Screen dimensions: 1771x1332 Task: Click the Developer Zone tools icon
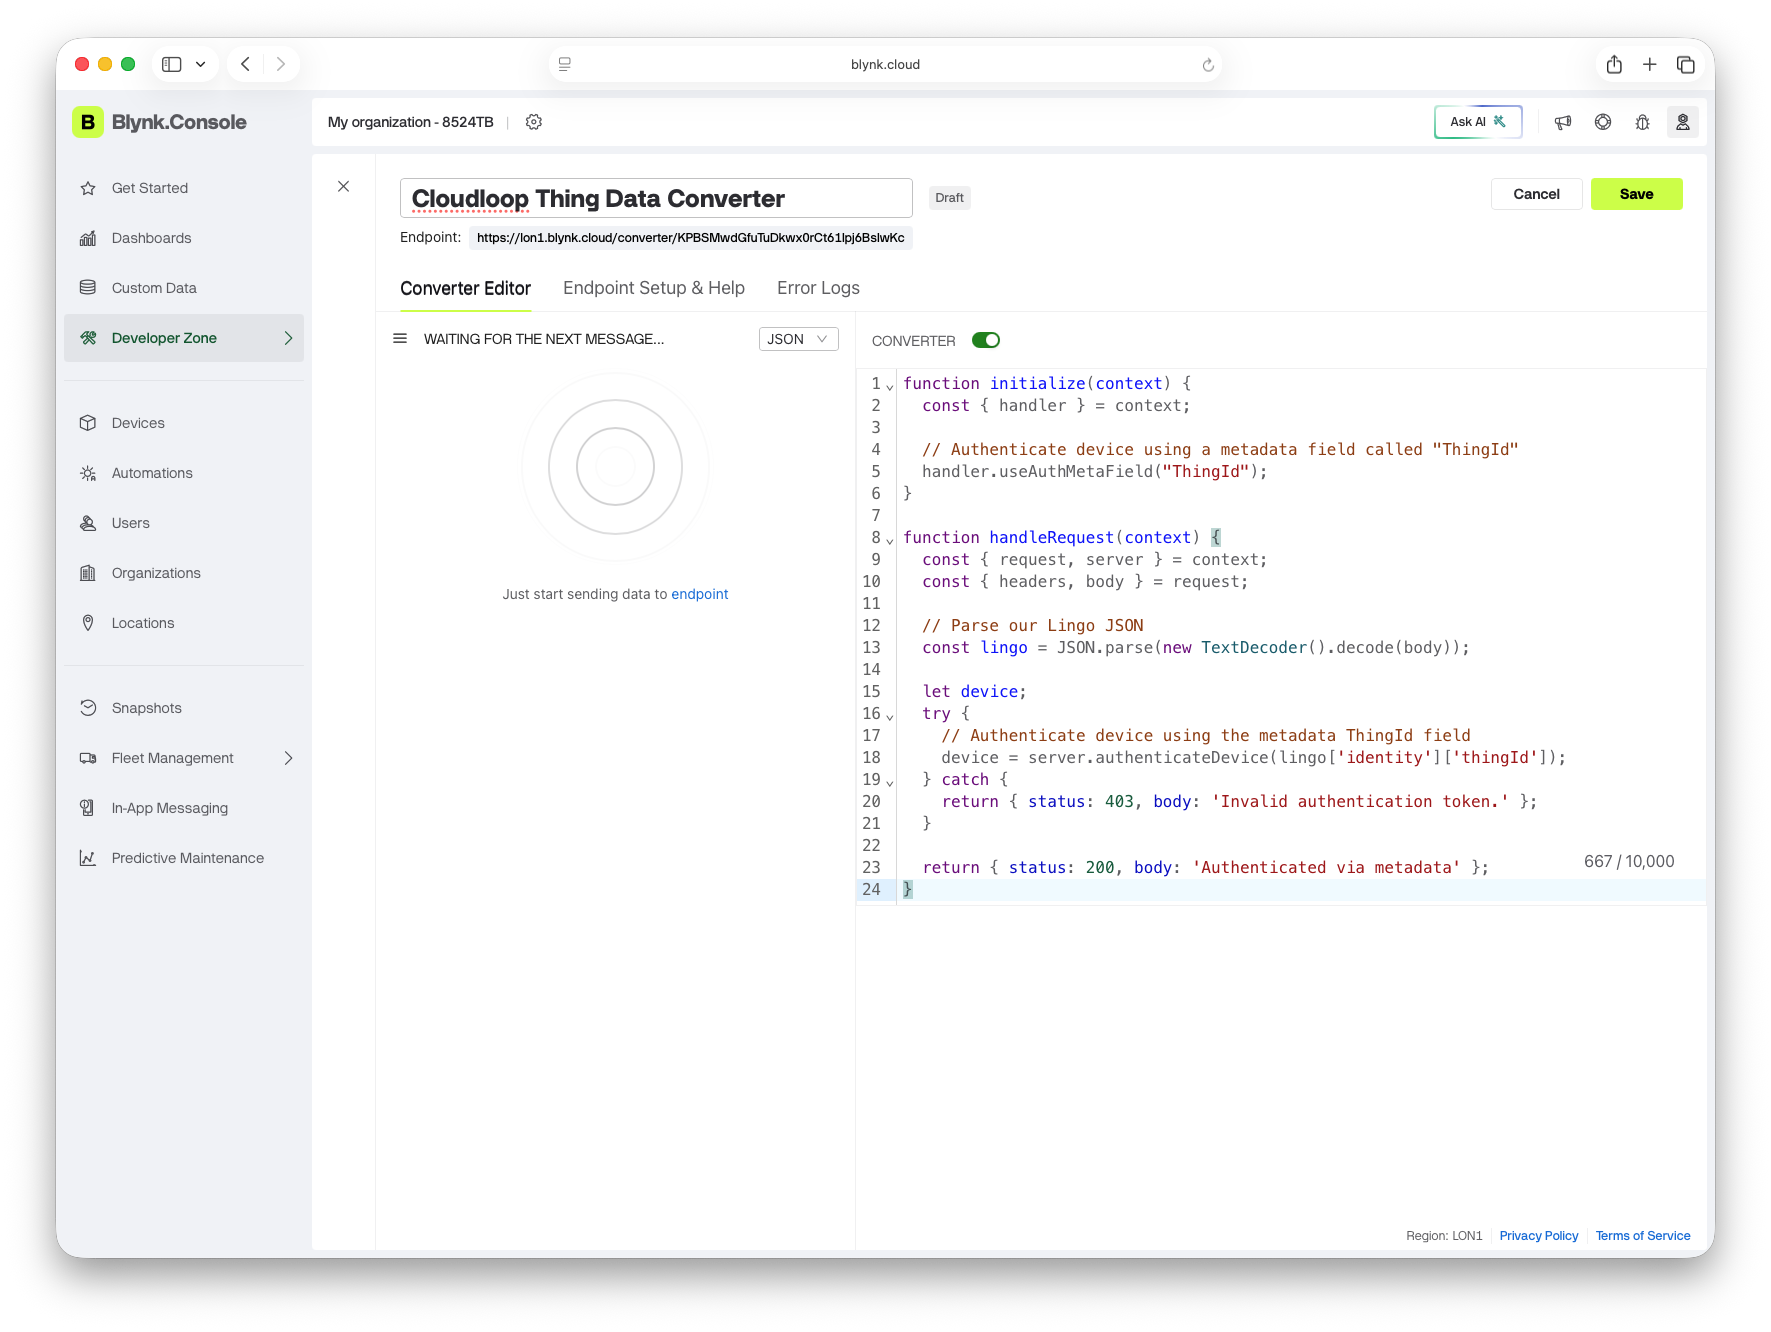coord(88,338)
